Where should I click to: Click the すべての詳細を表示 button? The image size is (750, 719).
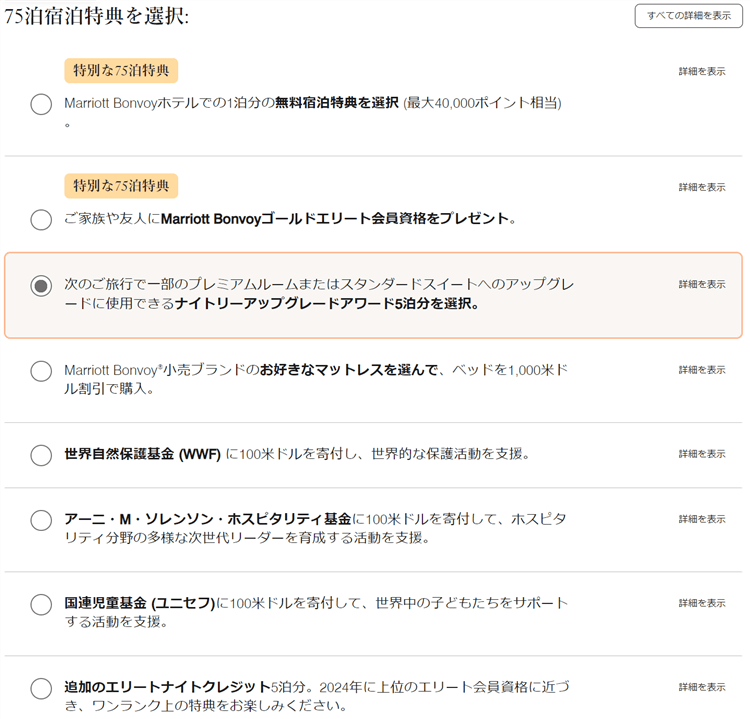point(688,16)
